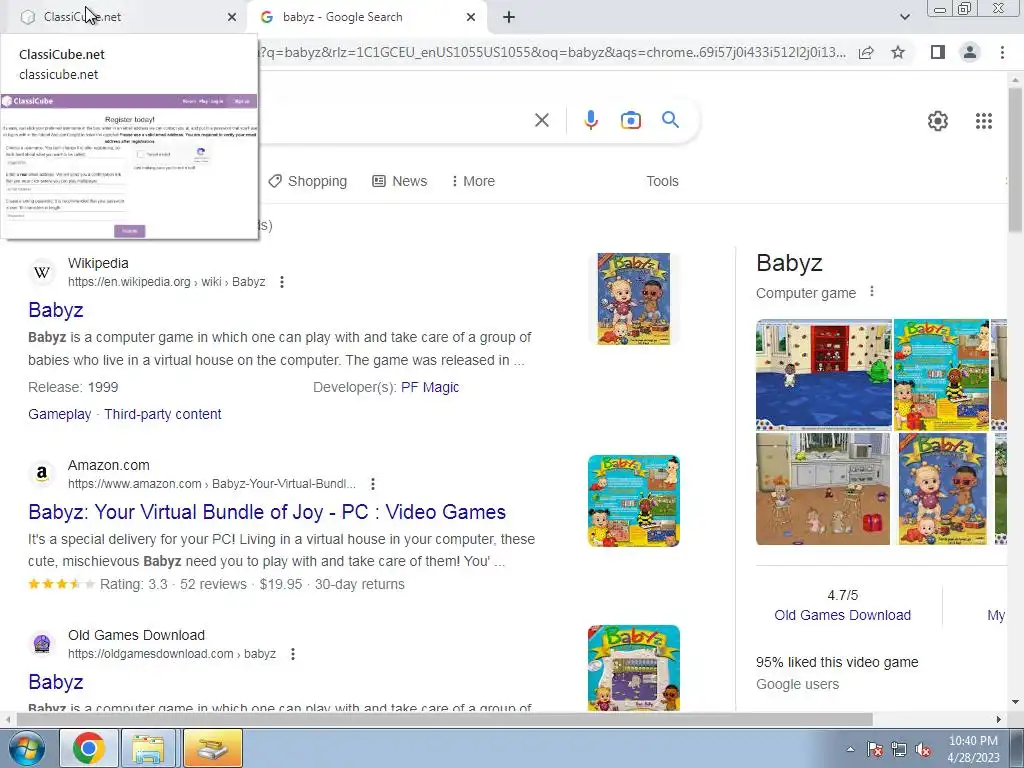Open the Windows Start menu
Viewport: 1024px width, 768px height.
click(x=26, y=748)
